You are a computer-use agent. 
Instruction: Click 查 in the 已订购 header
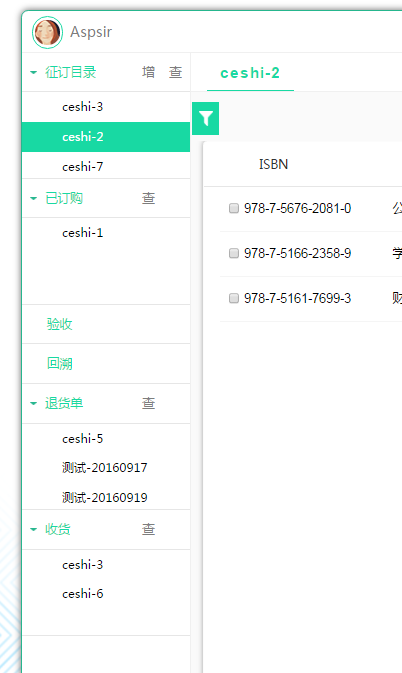click(x=148, y=198)
